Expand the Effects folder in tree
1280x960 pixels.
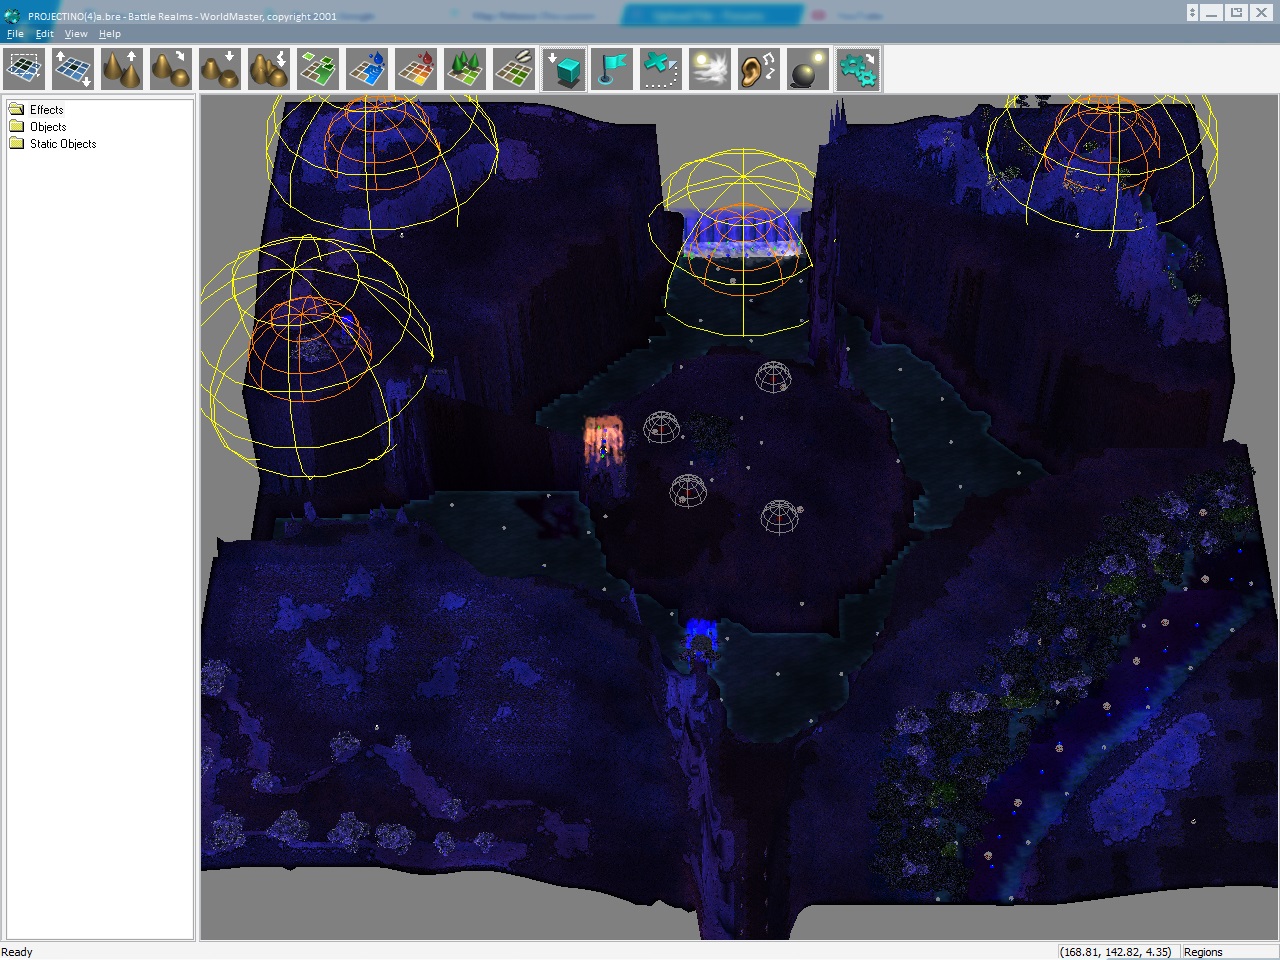[46, 110]
